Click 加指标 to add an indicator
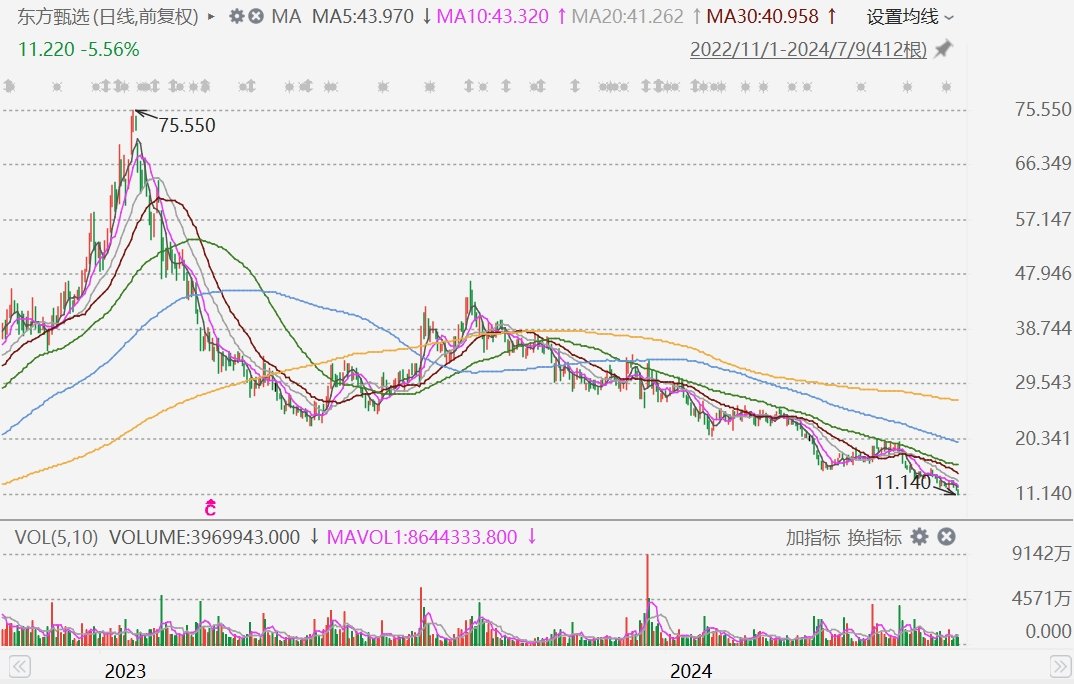Viewport: 1074px width, 684px height. tap(812, 537)
